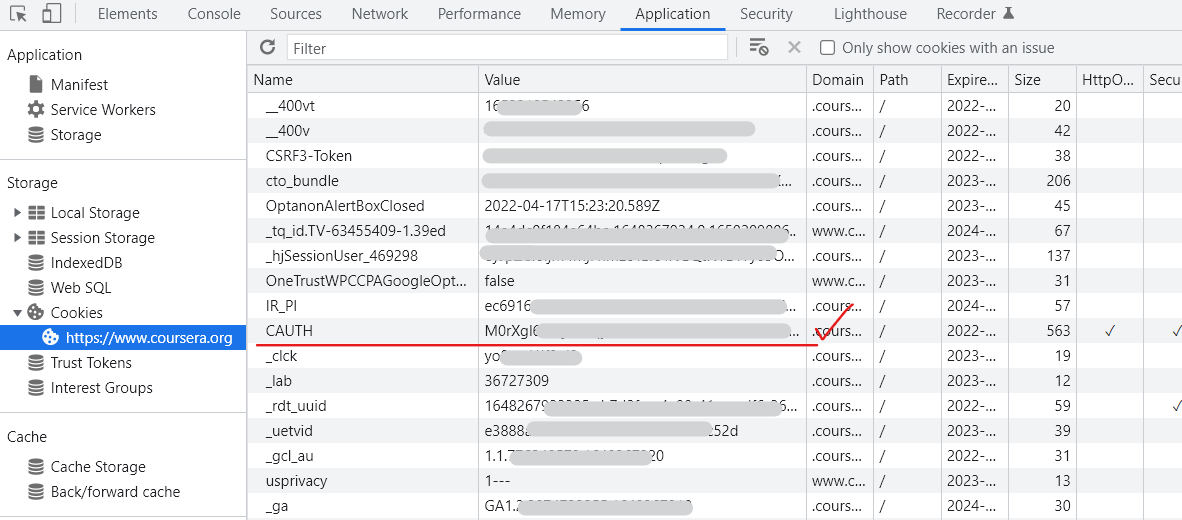Select the OptanonAlertBoxClosed cookie name
The image size is (1182, 520).
(x=345, y=206)
